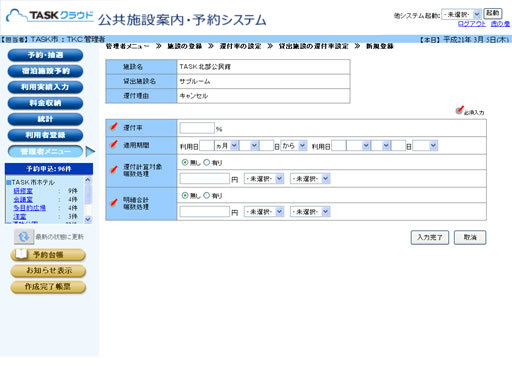Open the 予約台帳 ledger button
The image size is (512, 384).
coord(48,255)
